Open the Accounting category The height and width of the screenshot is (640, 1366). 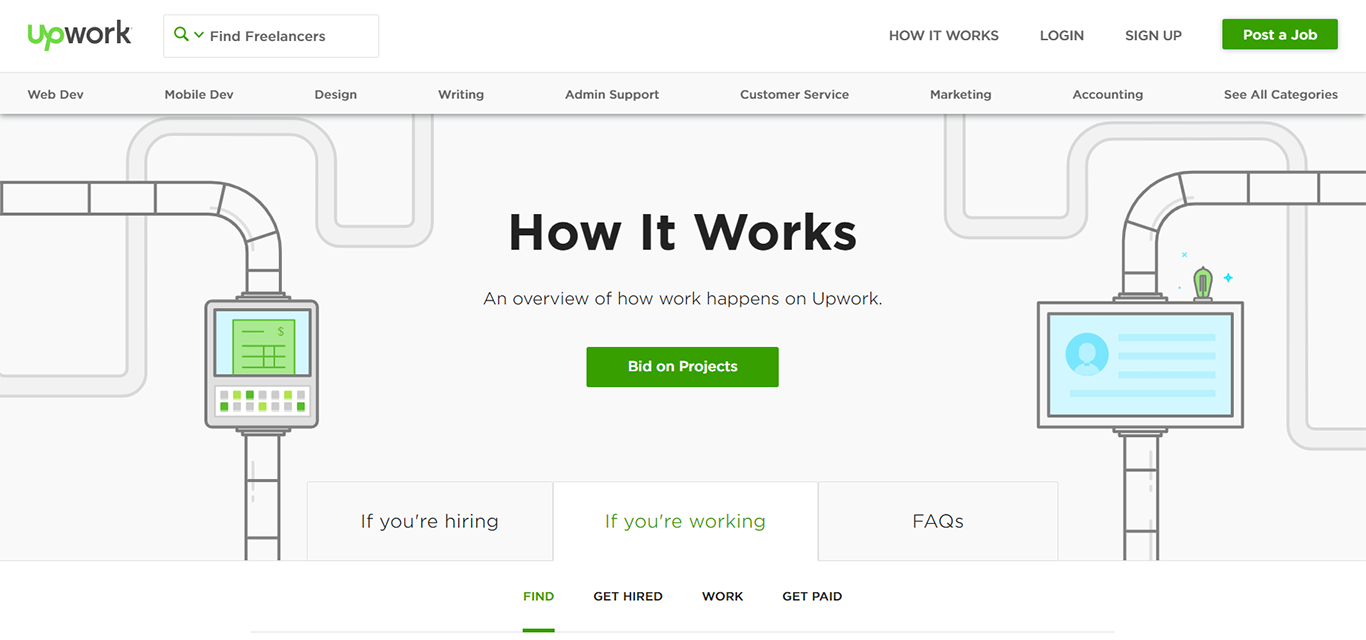coord(1108,94)
